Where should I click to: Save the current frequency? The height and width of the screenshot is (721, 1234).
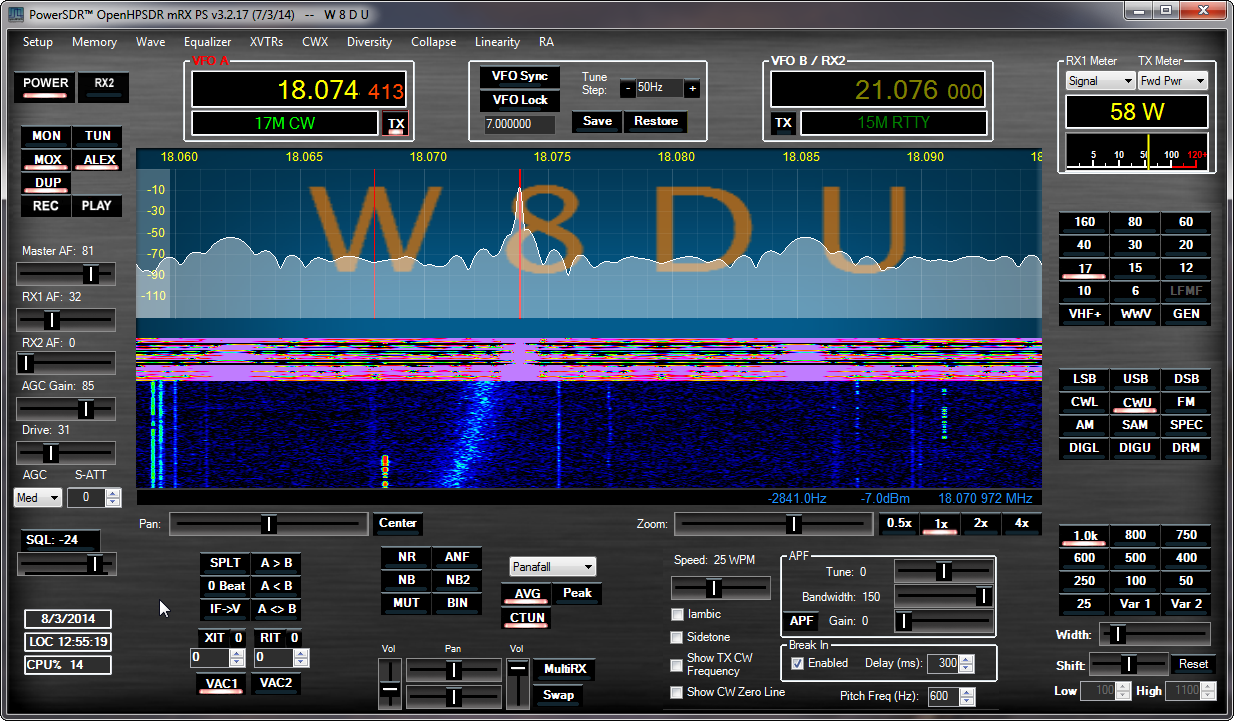(x=597, y=122)
